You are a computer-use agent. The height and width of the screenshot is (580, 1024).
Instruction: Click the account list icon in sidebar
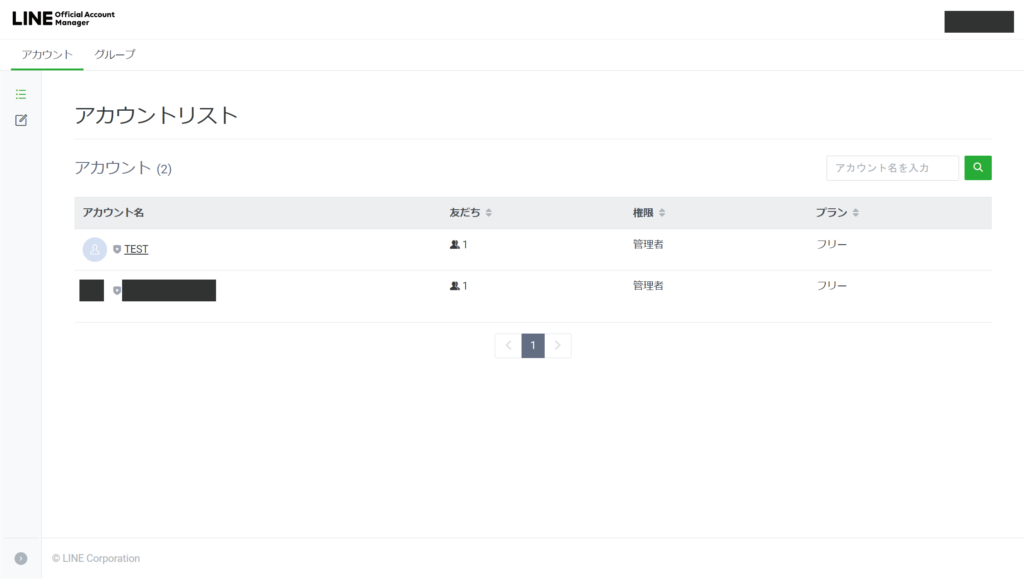pos(21,94)
